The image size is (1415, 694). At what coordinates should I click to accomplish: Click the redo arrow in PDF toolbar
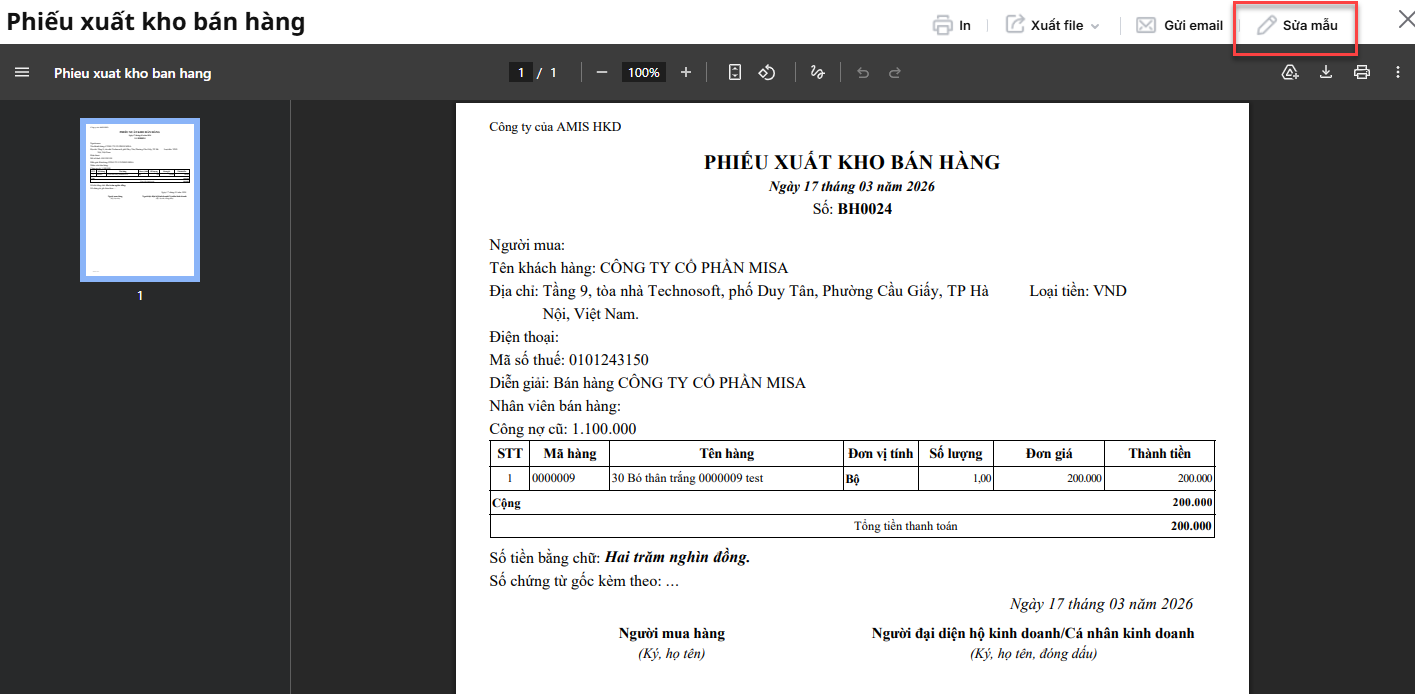coord(895,72)
